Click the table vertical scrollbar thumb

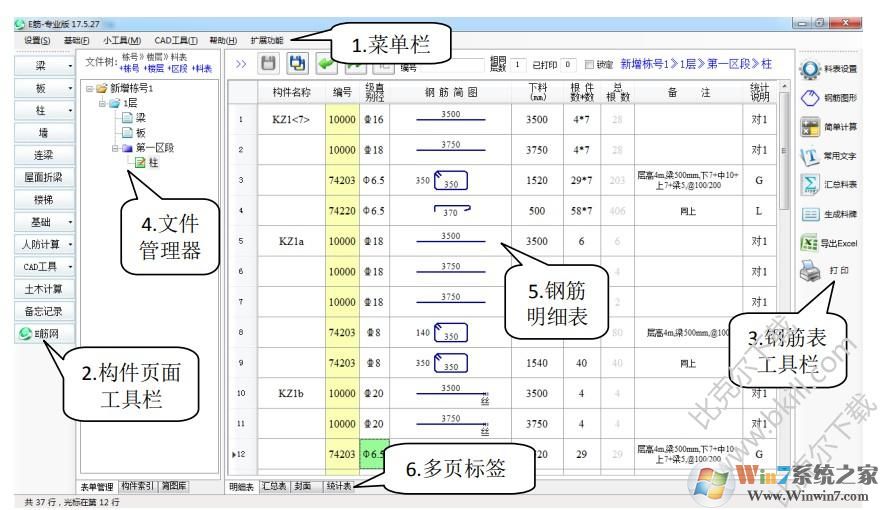tap(783, 152)
